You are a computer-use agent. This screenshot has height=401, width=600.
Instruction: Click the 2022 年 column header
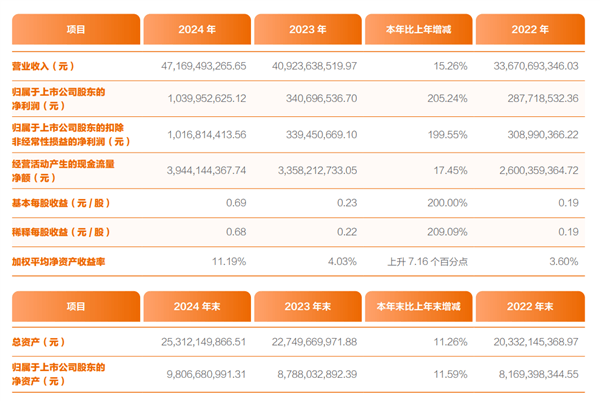click(x=529, y=29)
